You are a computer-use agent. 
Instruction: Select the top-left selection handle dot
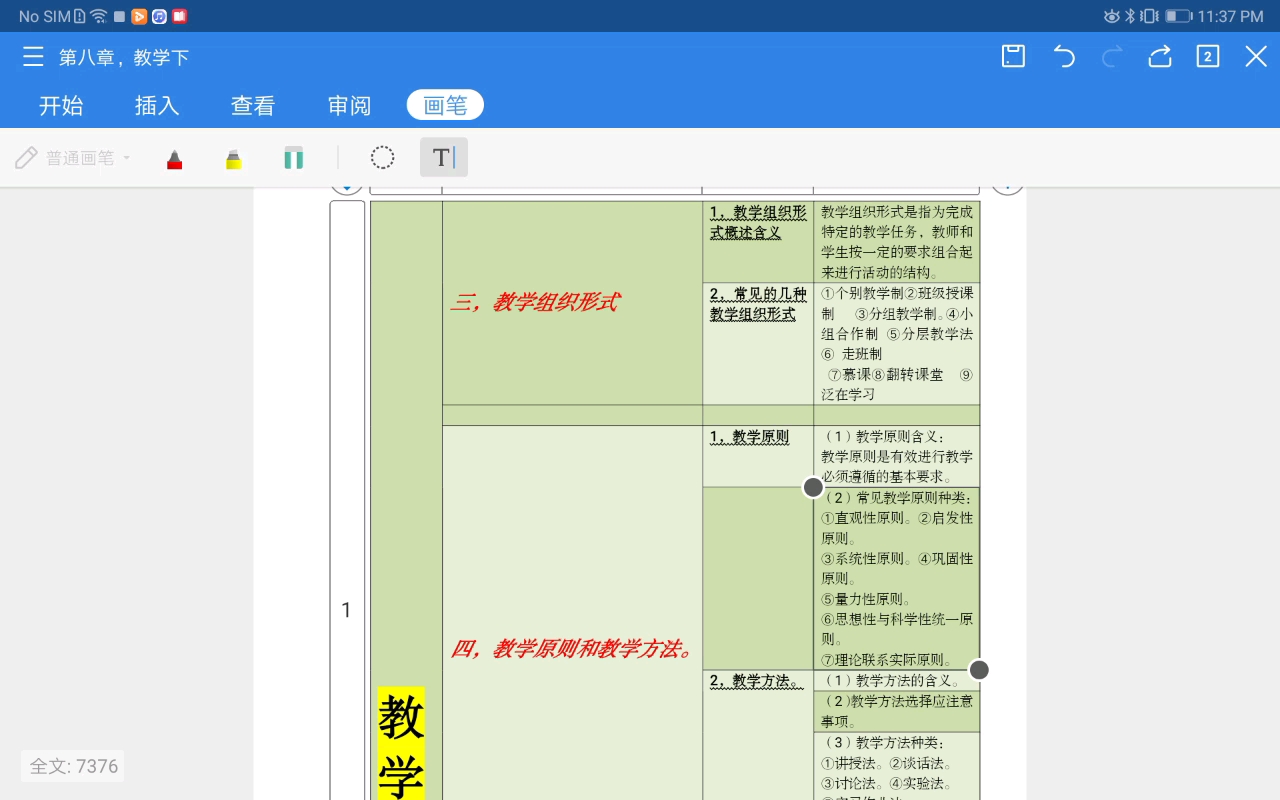(x=813, y=487)
